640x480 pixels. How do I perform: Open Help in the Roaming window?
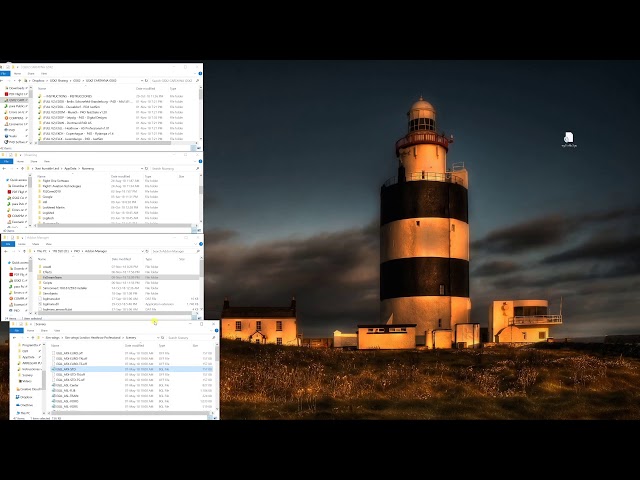point(200,161)
